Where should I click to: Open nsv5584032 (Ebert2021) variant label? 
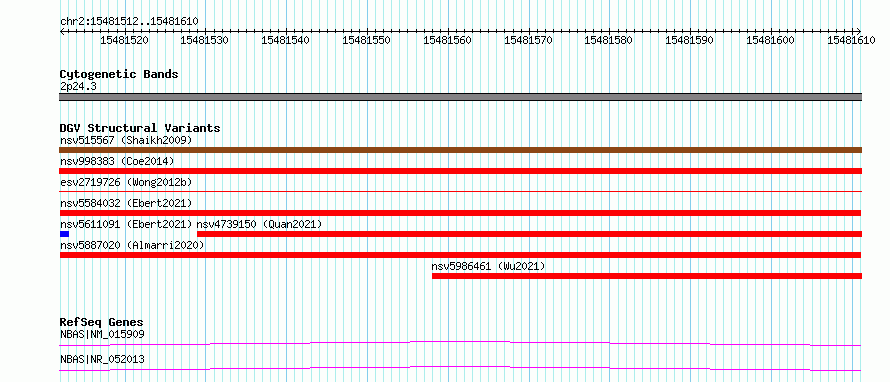126,203
